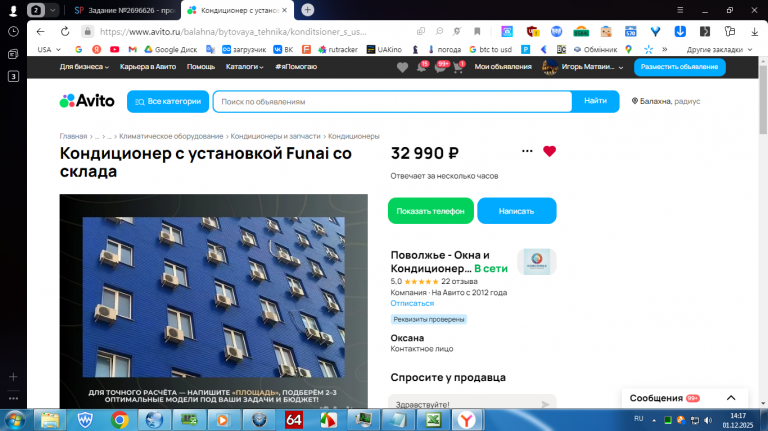Image resolution: width=768 pixels, height=431 pixels.
Task: Open Chrome from the taskbar
Action: 120,420
